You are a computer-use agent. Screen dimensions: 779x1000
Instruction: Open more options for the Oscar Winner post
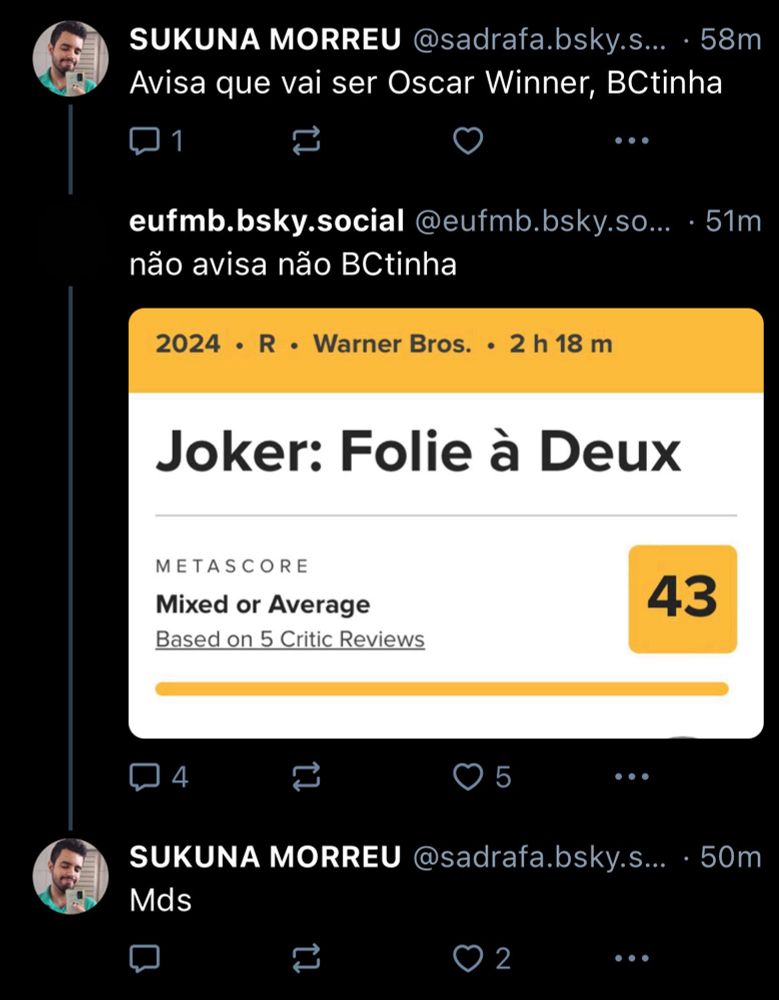coord(631,142)
